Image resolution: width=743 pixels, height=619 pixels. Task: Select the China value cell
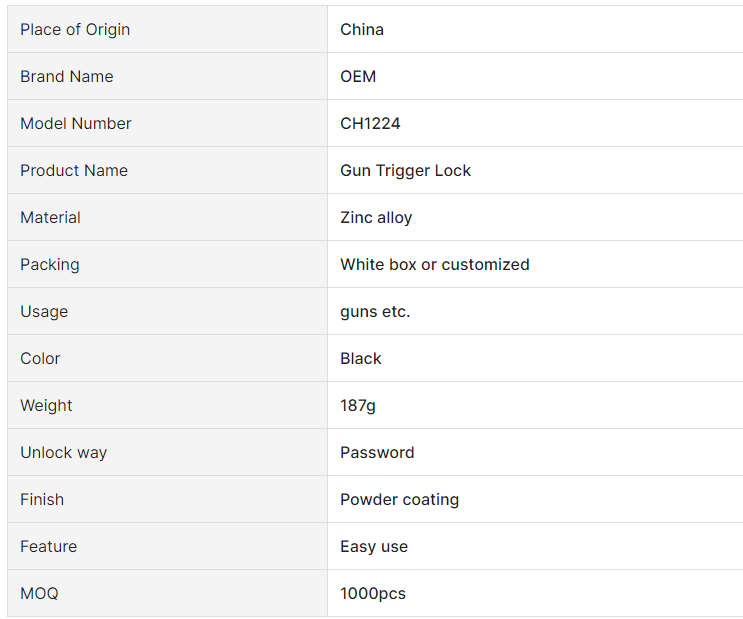pyautogui.click(x=535, y=29)
